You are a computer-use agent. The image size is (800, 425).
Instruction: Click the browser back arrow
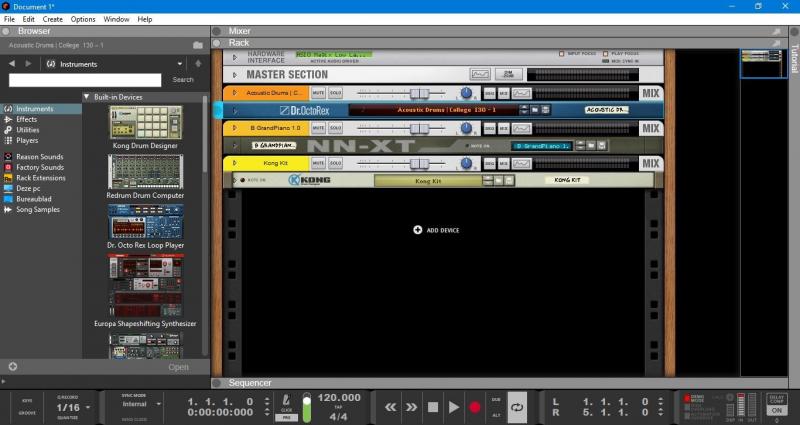click(x=12, y=64)
